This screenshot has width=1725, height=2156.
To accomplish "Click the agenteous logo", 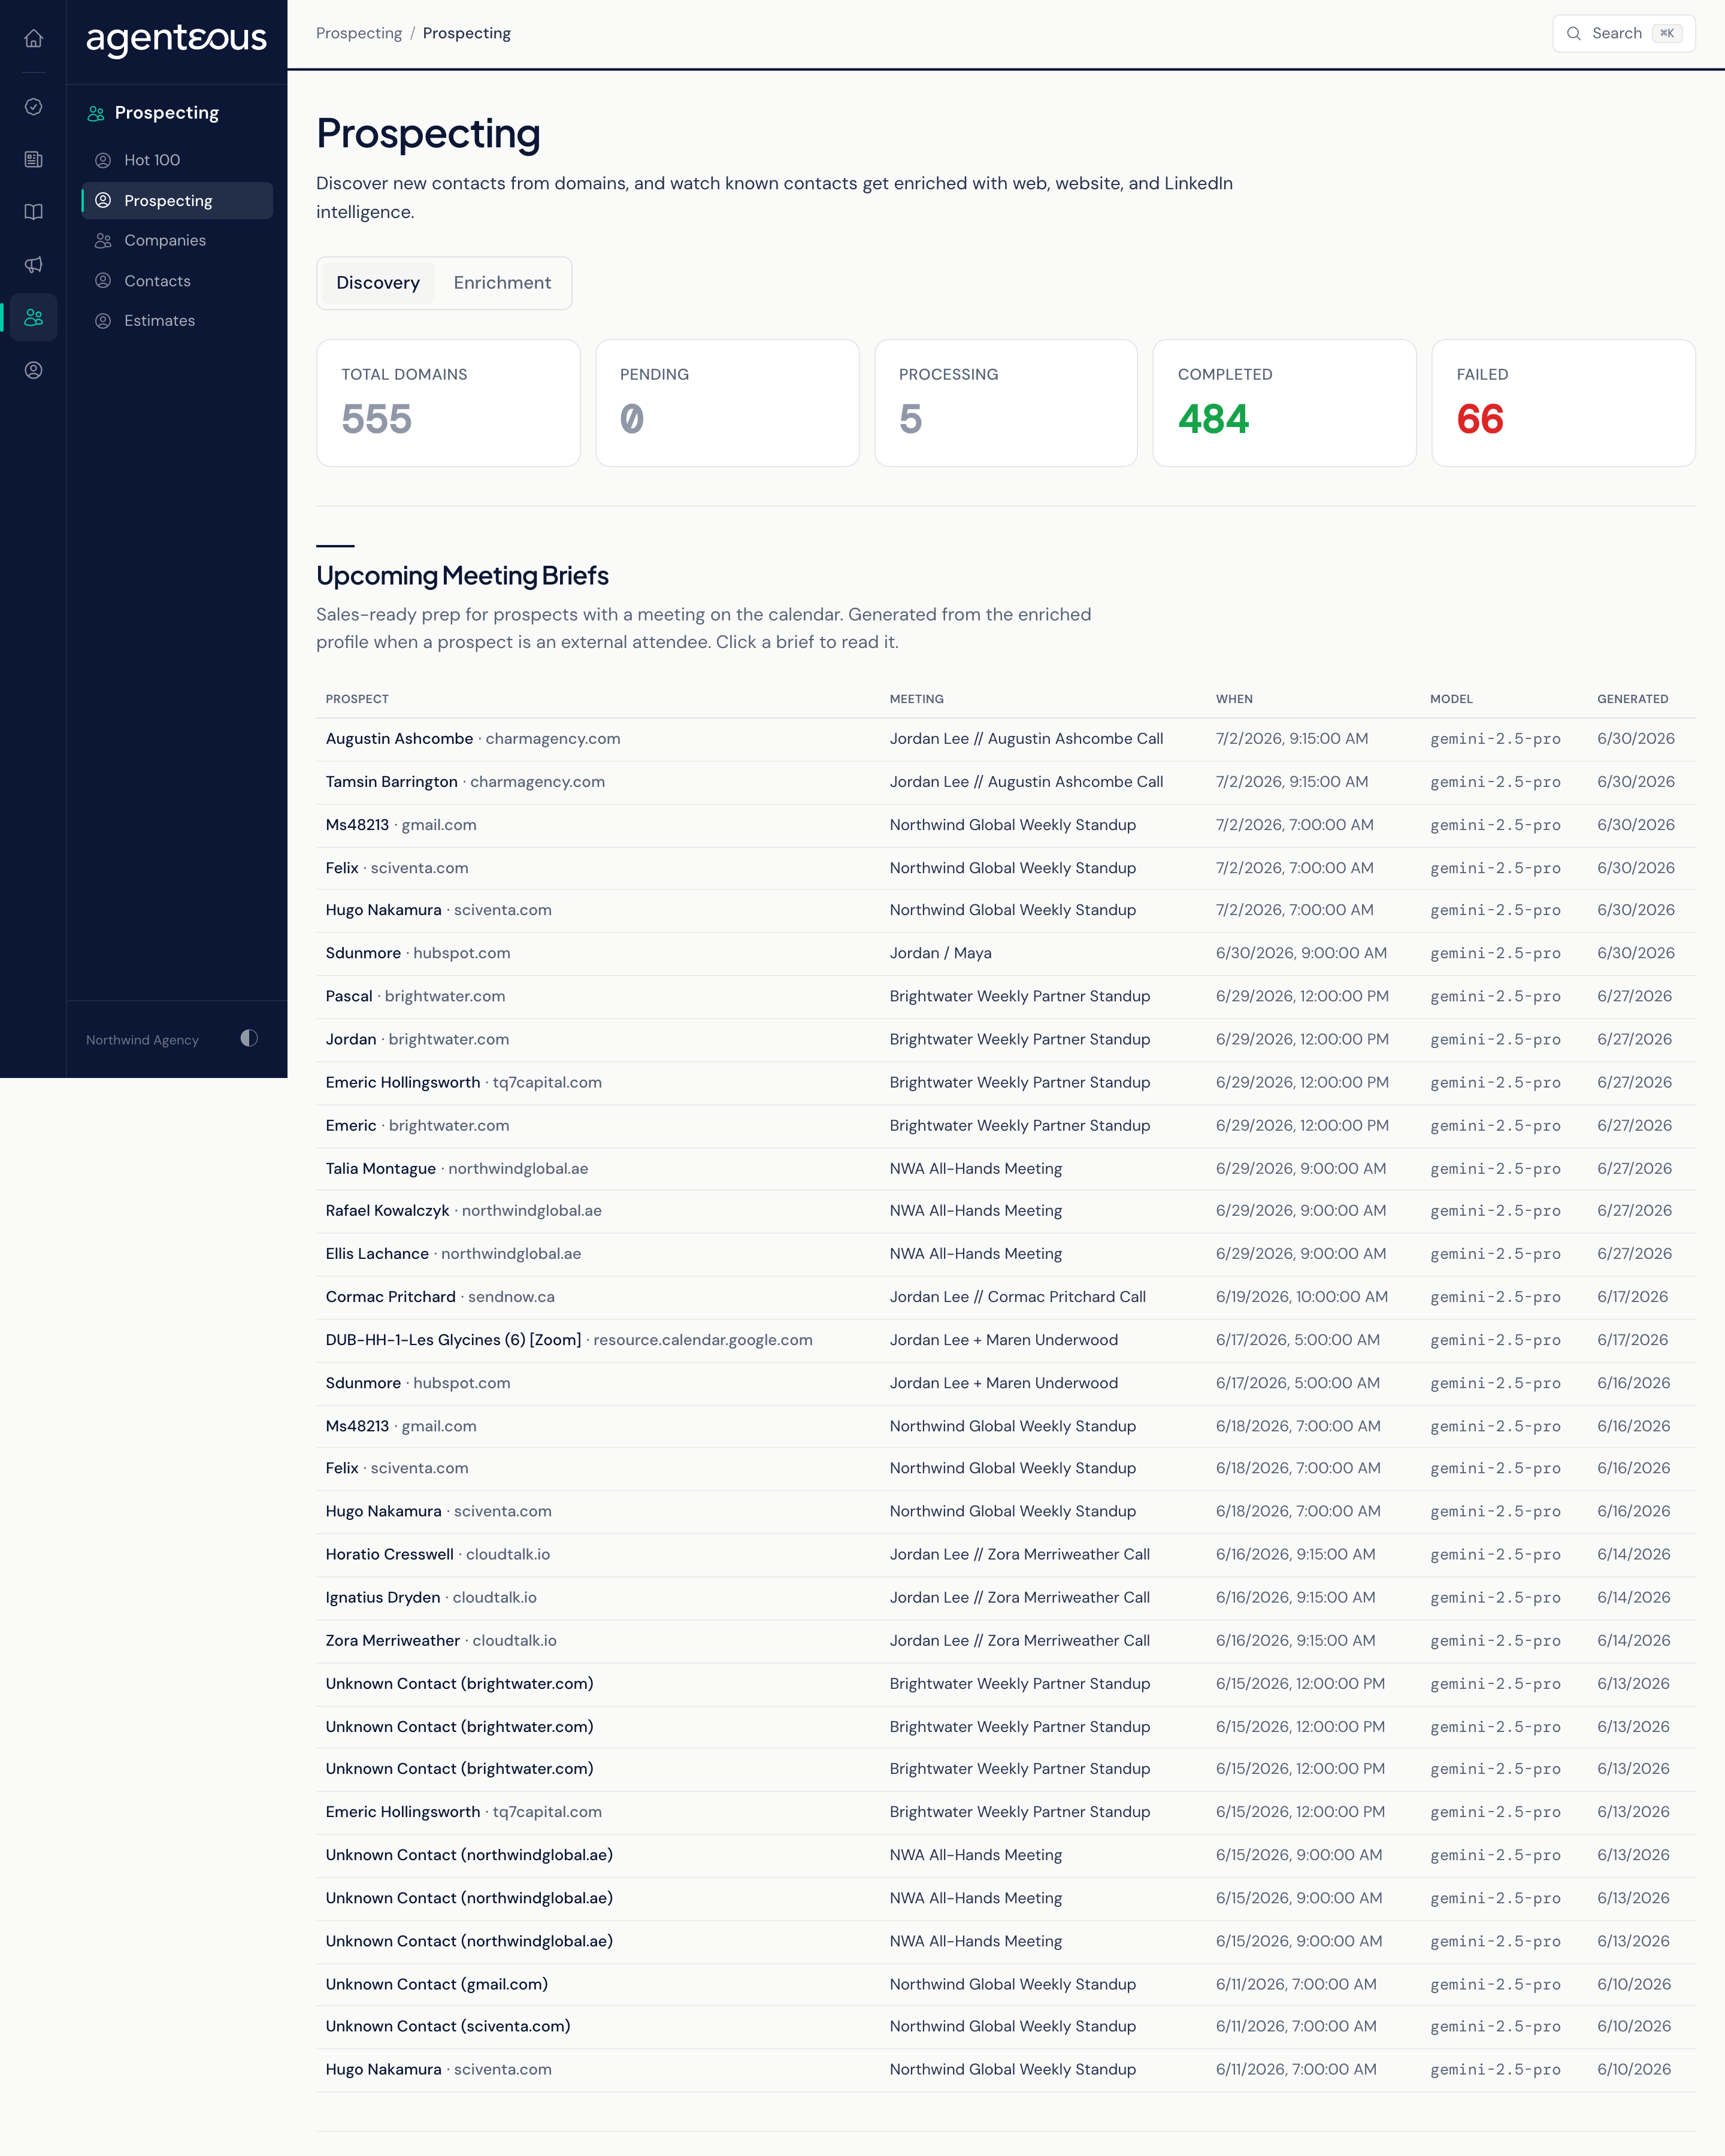I will point(177,39).
